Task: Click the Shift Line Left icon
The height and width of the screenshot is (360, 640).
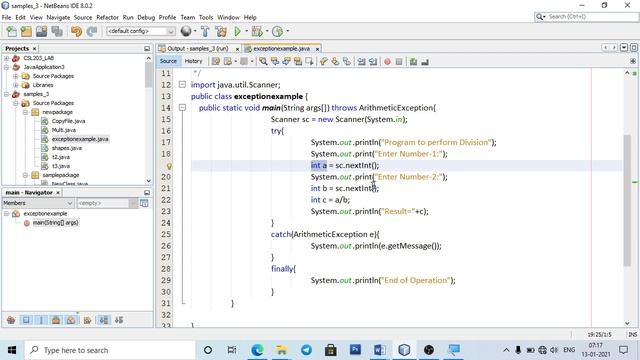Action: click(361, 62)
